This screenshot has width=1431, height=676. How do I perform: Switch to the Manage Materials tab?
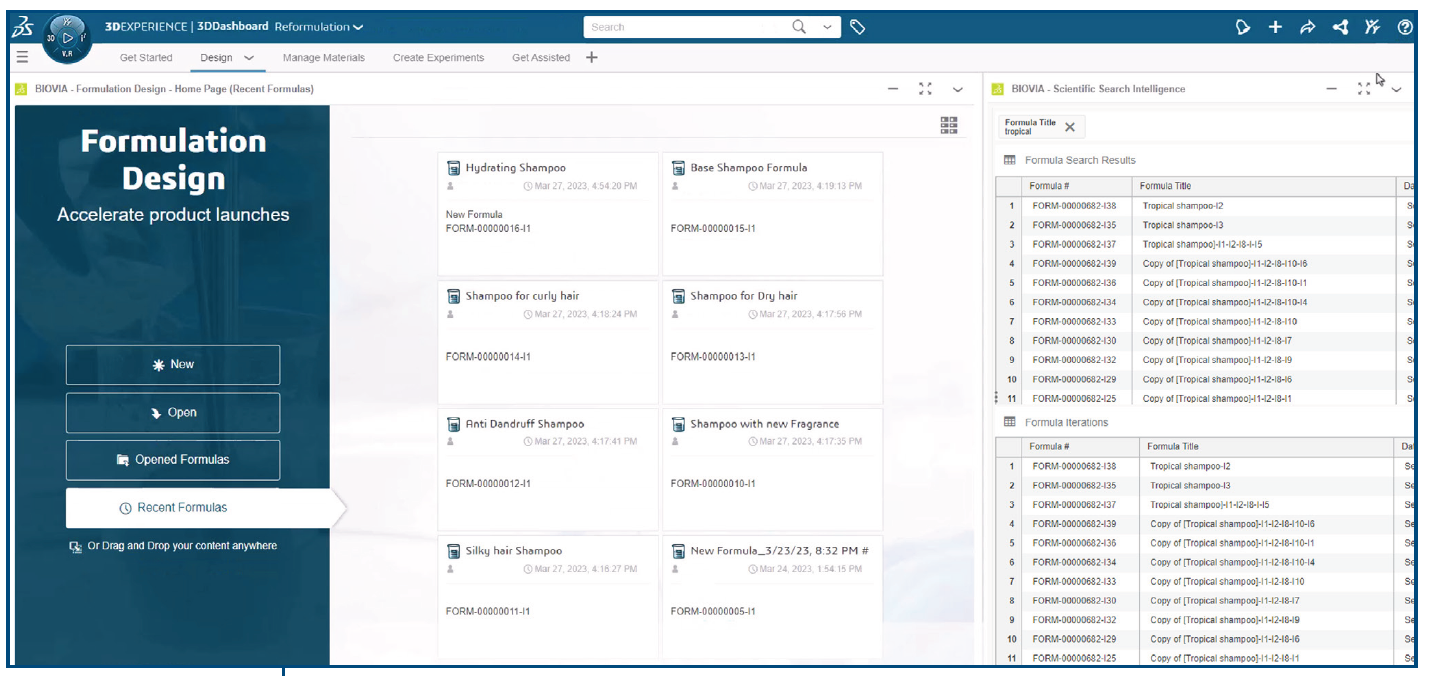[323, 58]
